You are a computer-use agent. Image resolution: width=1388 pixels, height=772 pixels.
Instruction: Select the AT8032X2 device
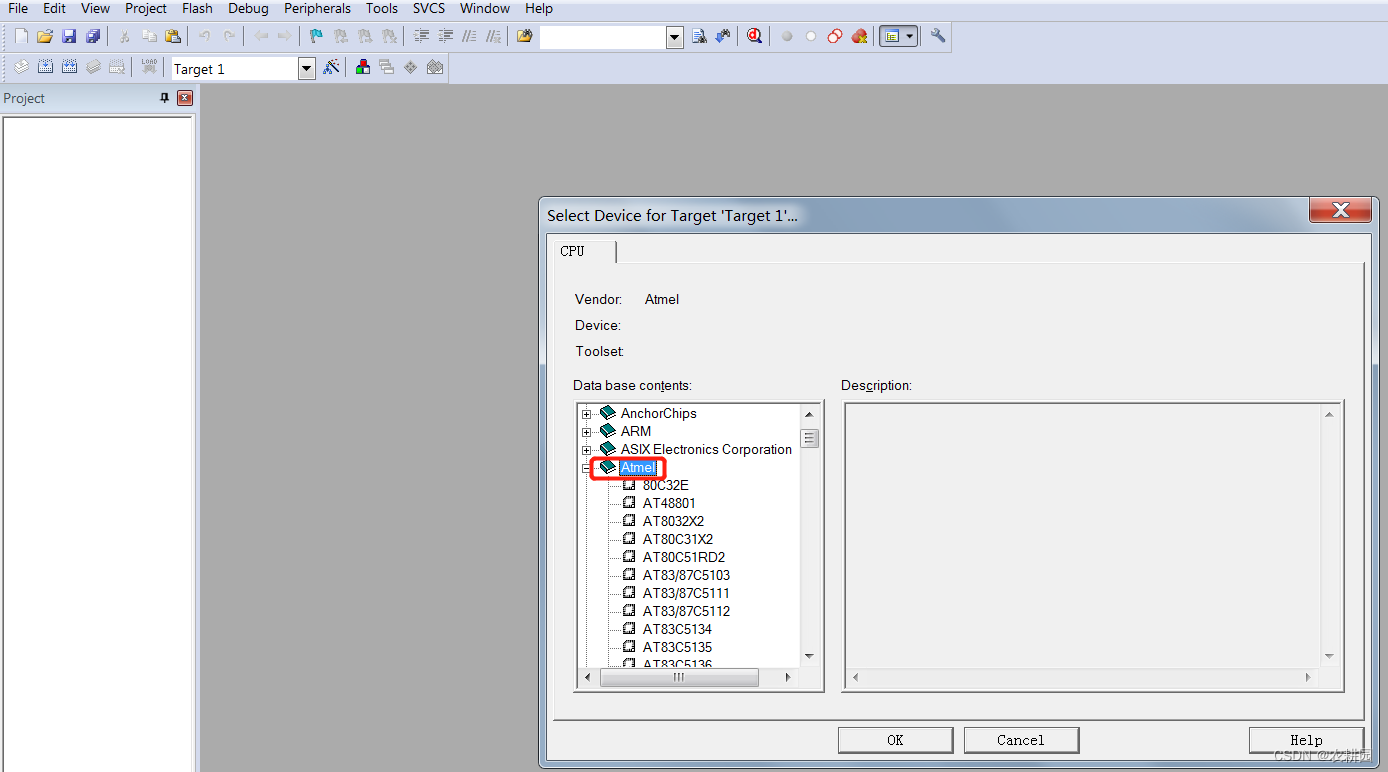673,521
